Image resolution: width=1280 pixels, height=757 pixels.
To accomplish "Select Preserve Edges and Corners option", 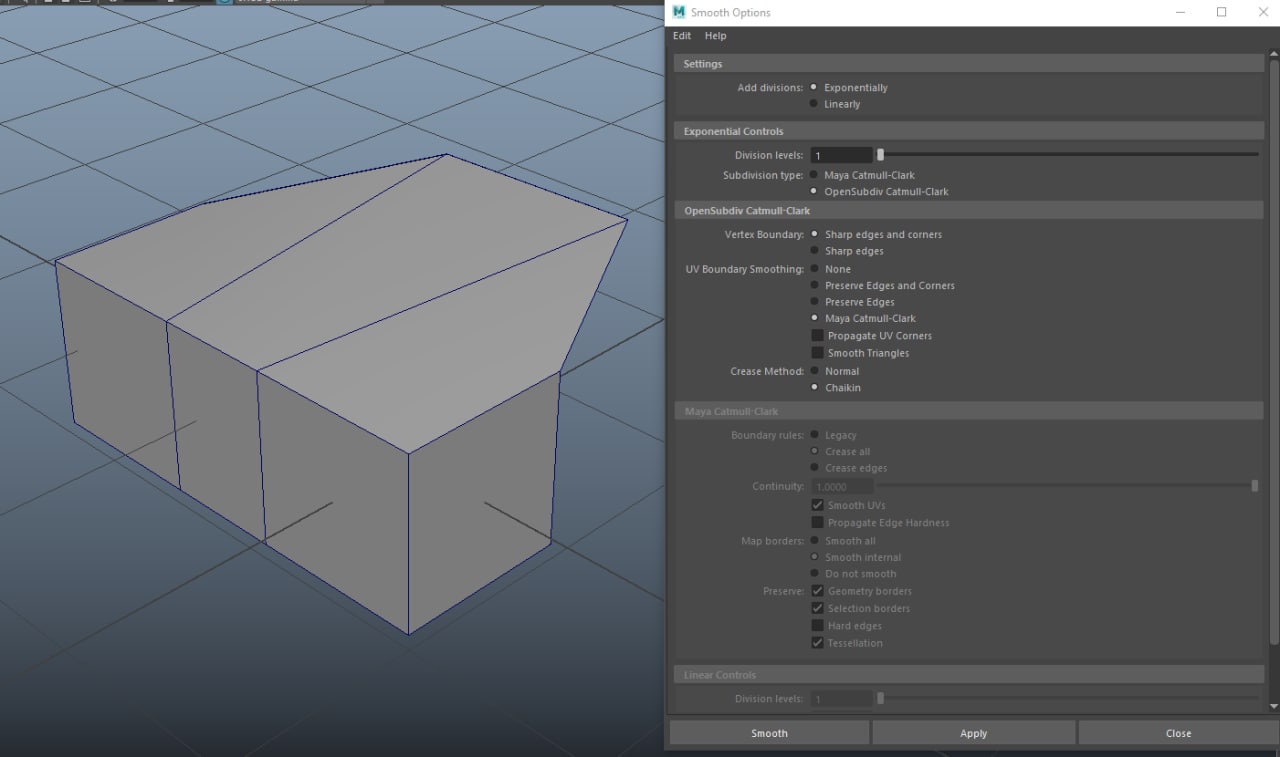I will (814, 285).
